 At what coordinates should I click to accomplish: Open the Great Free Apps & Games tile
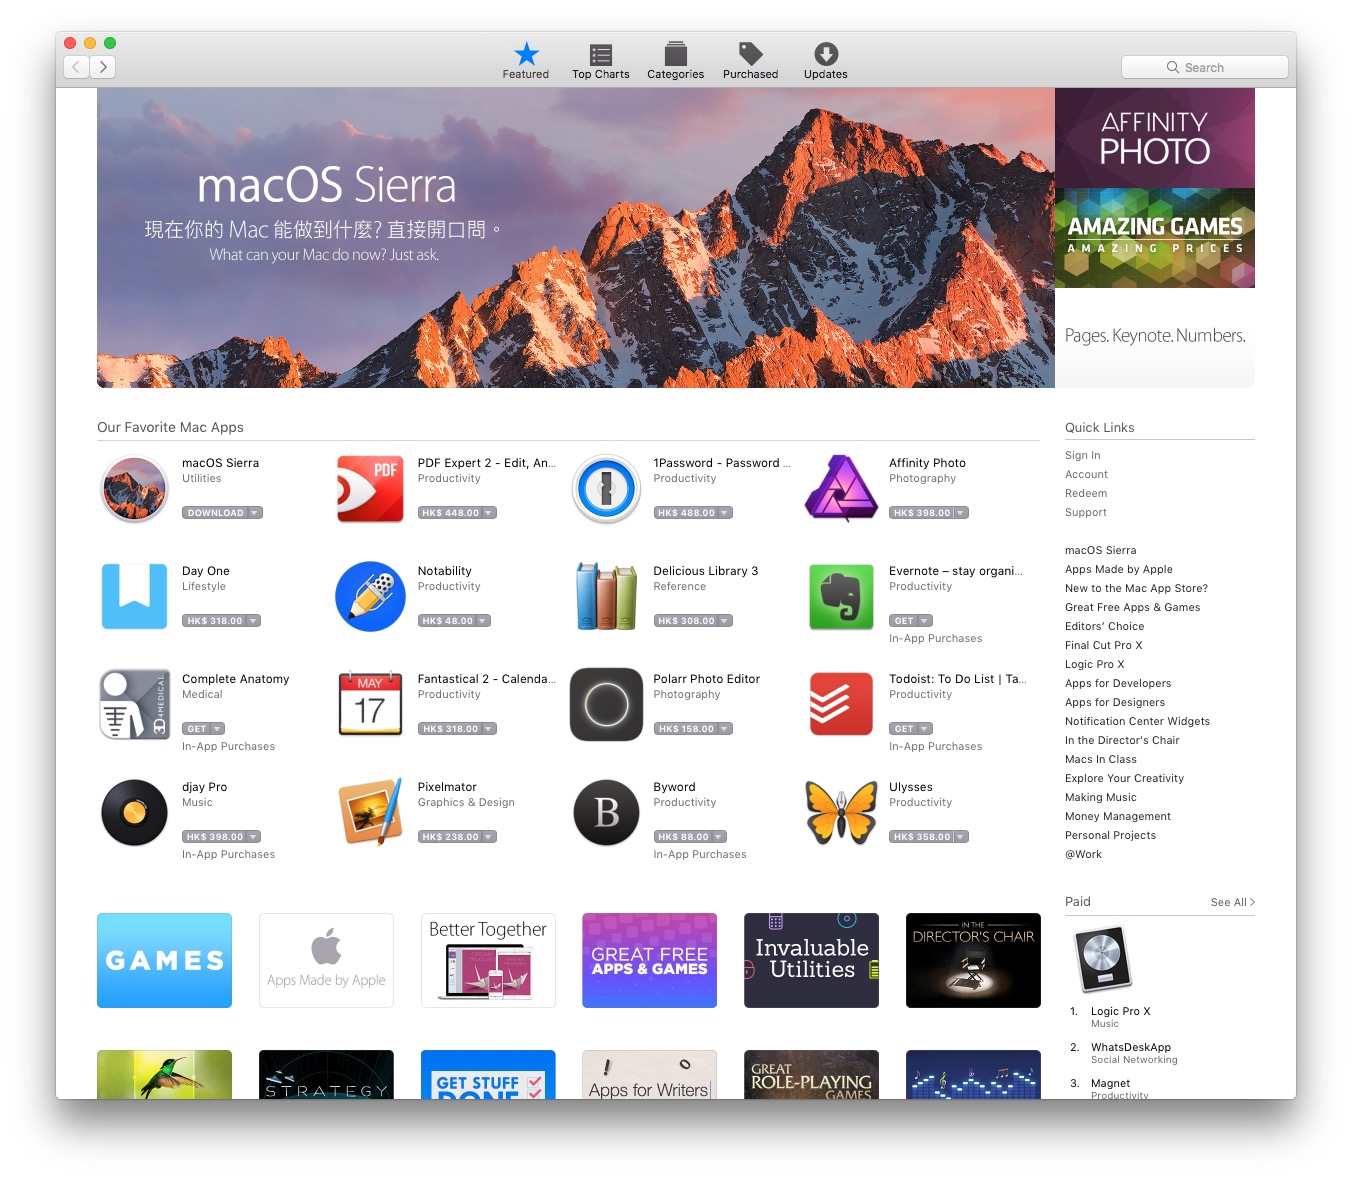(x=650, y=960)
